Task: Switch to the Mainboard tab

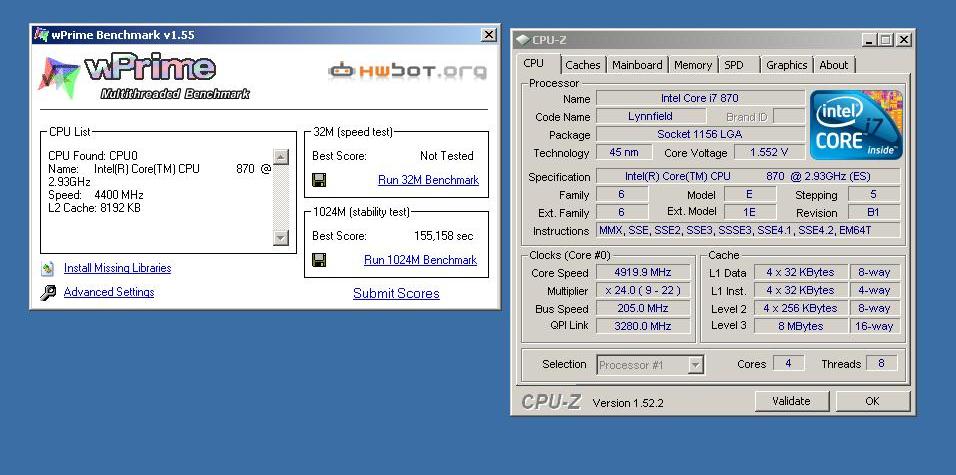Action: coord(637,65)
